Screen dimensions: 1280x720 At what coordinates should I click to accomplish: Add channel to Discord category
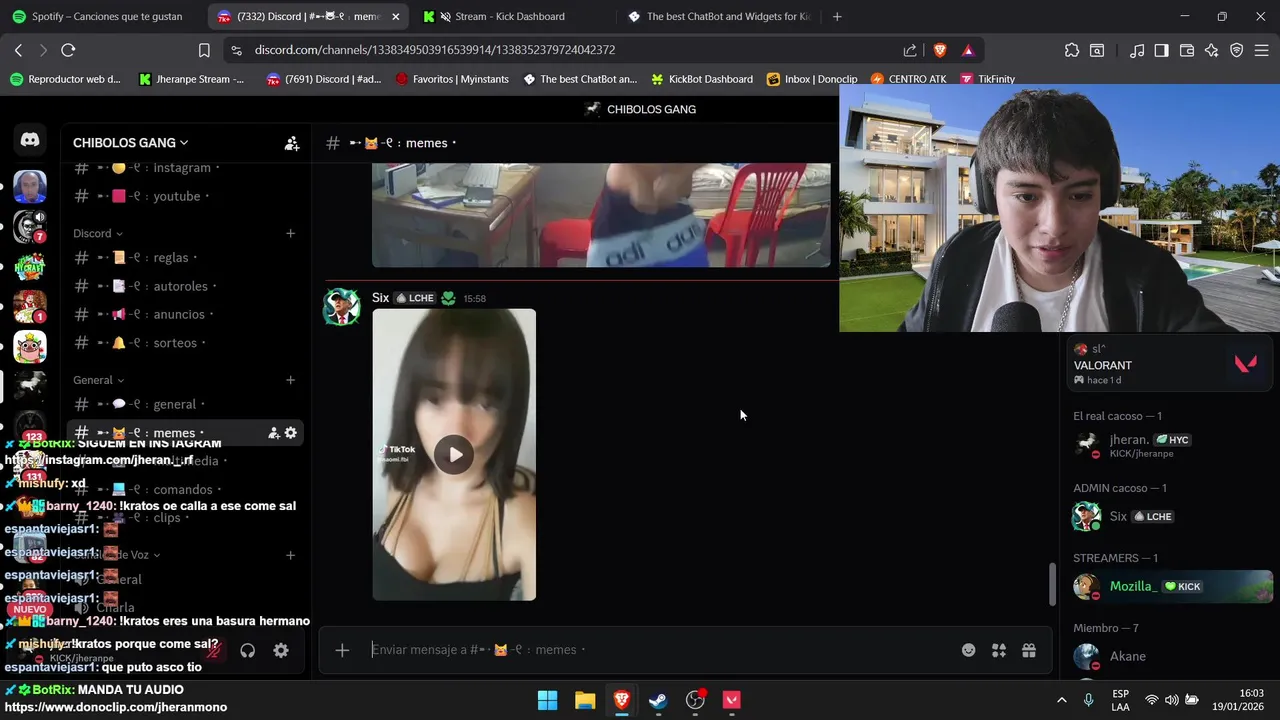point(290,234)
